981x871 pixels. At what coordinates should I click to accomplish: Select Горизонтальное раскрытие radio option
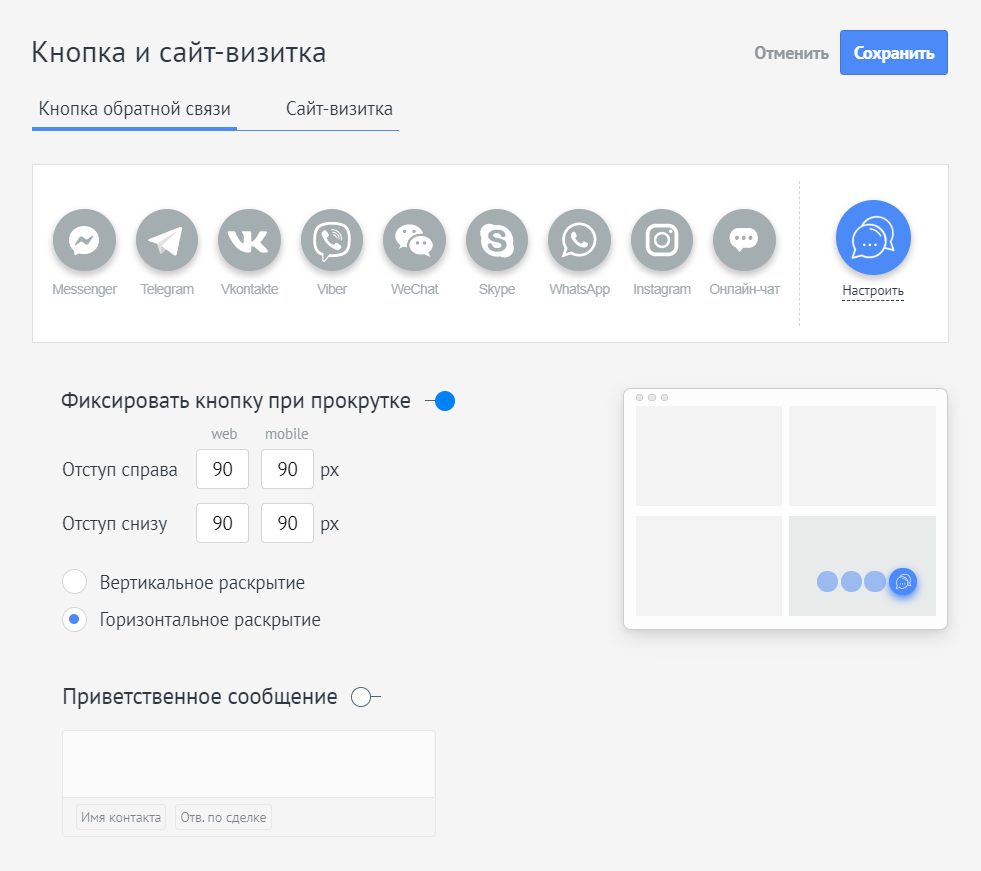click(74, 619)
